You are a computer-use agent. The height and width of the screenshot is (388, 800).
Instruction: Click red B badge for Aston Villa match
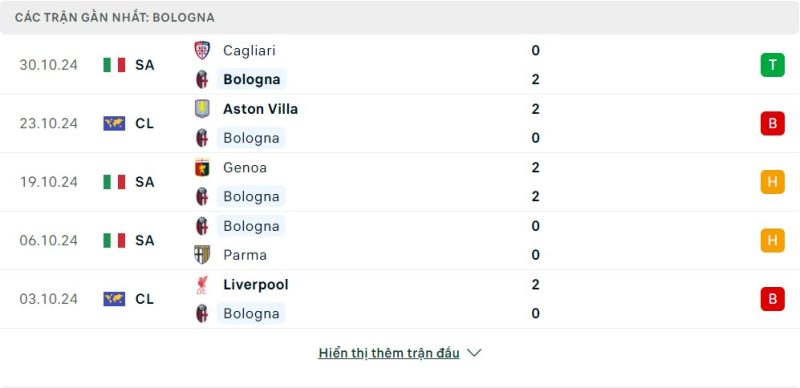pos(772,124)
